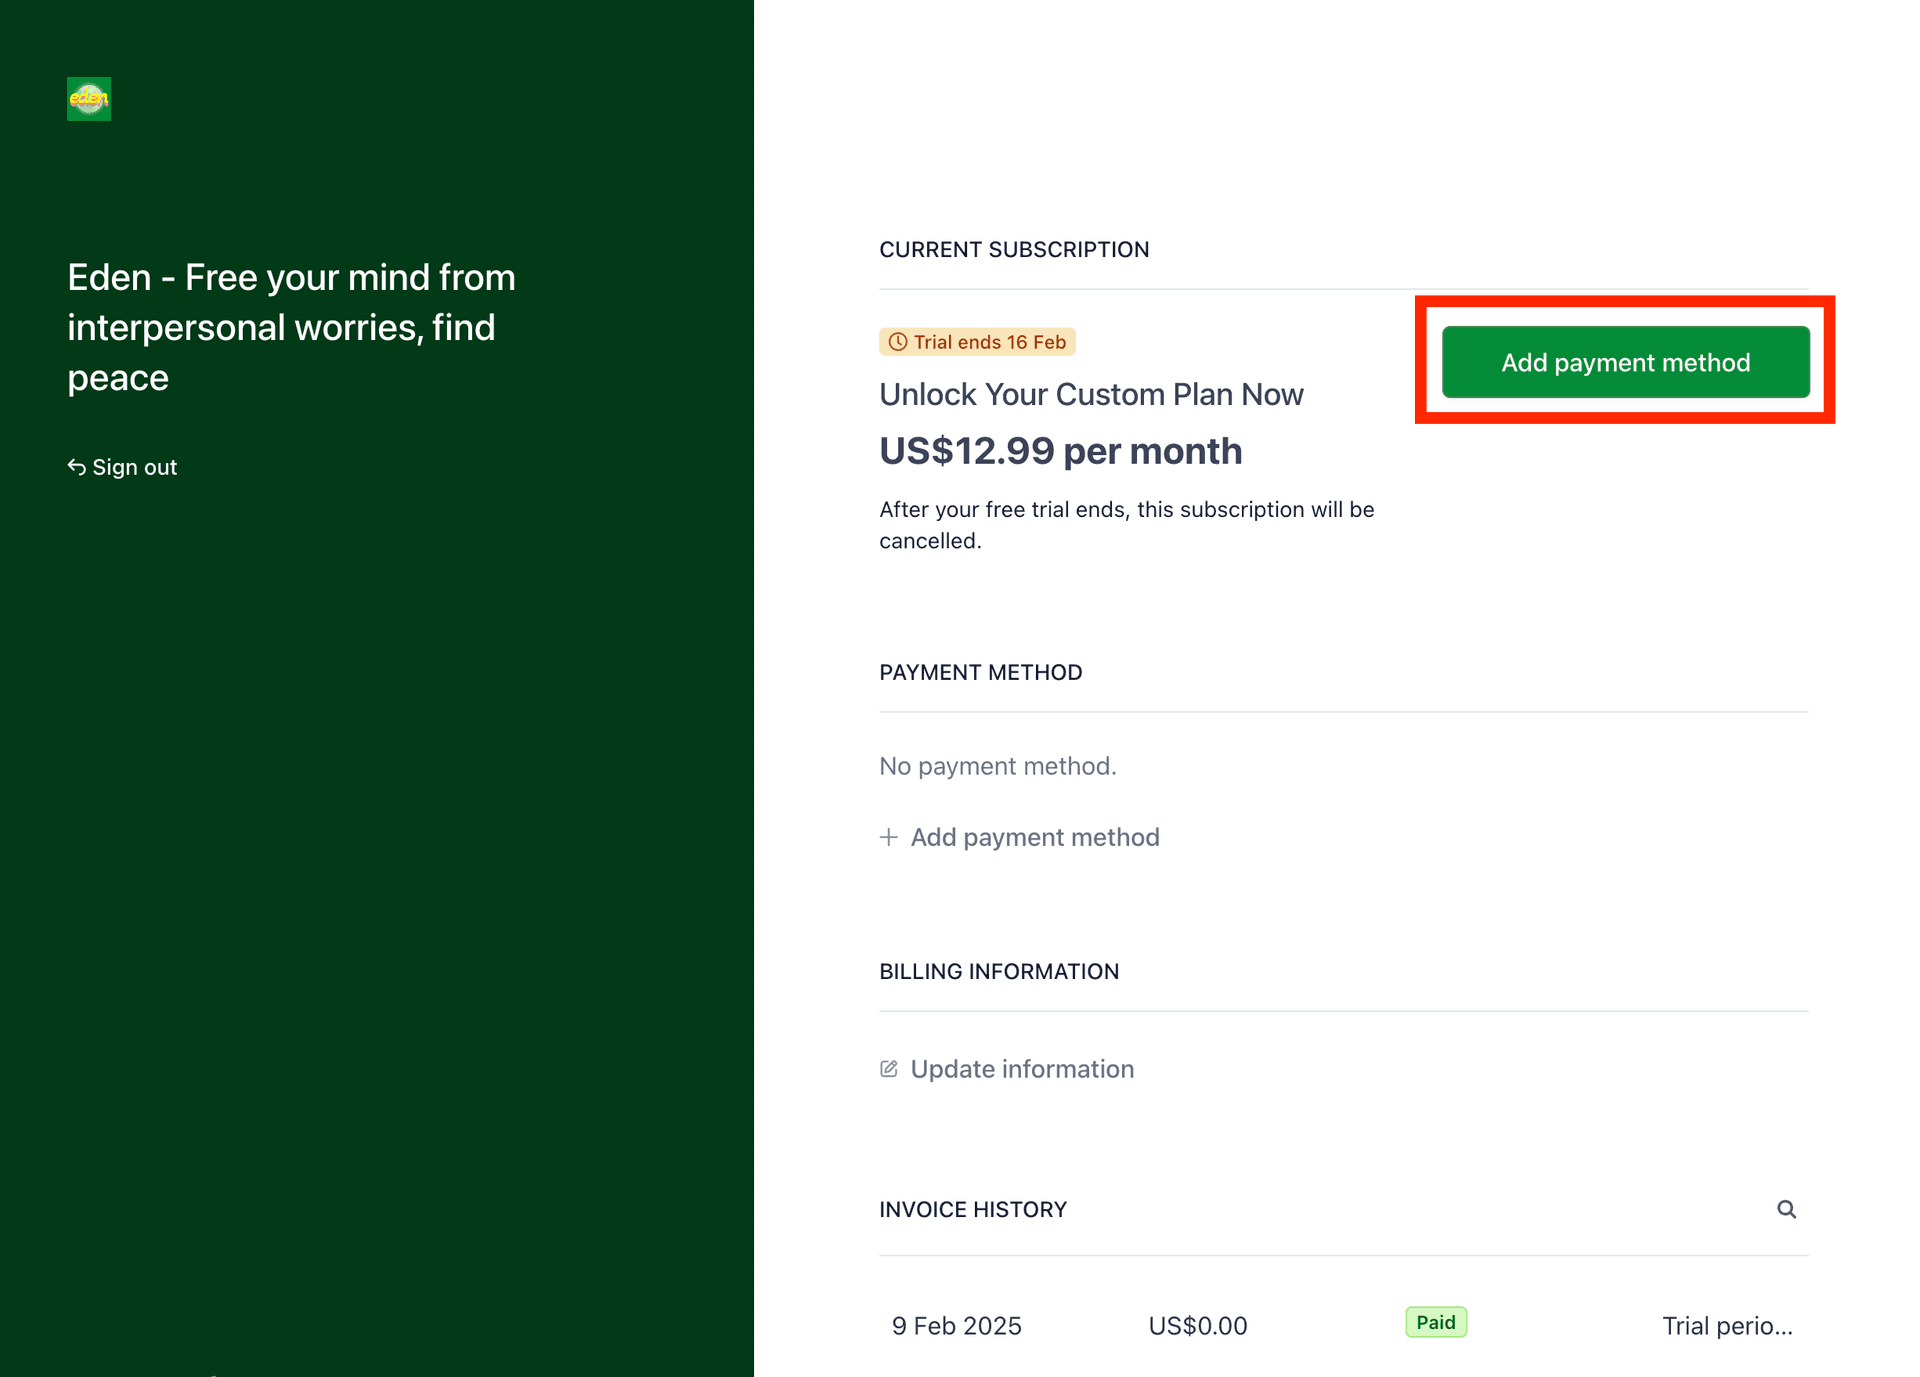Select the INVOICE HISTORY section header
This screenshot has width=1920, height=1377.
(x=973, y=1209)
